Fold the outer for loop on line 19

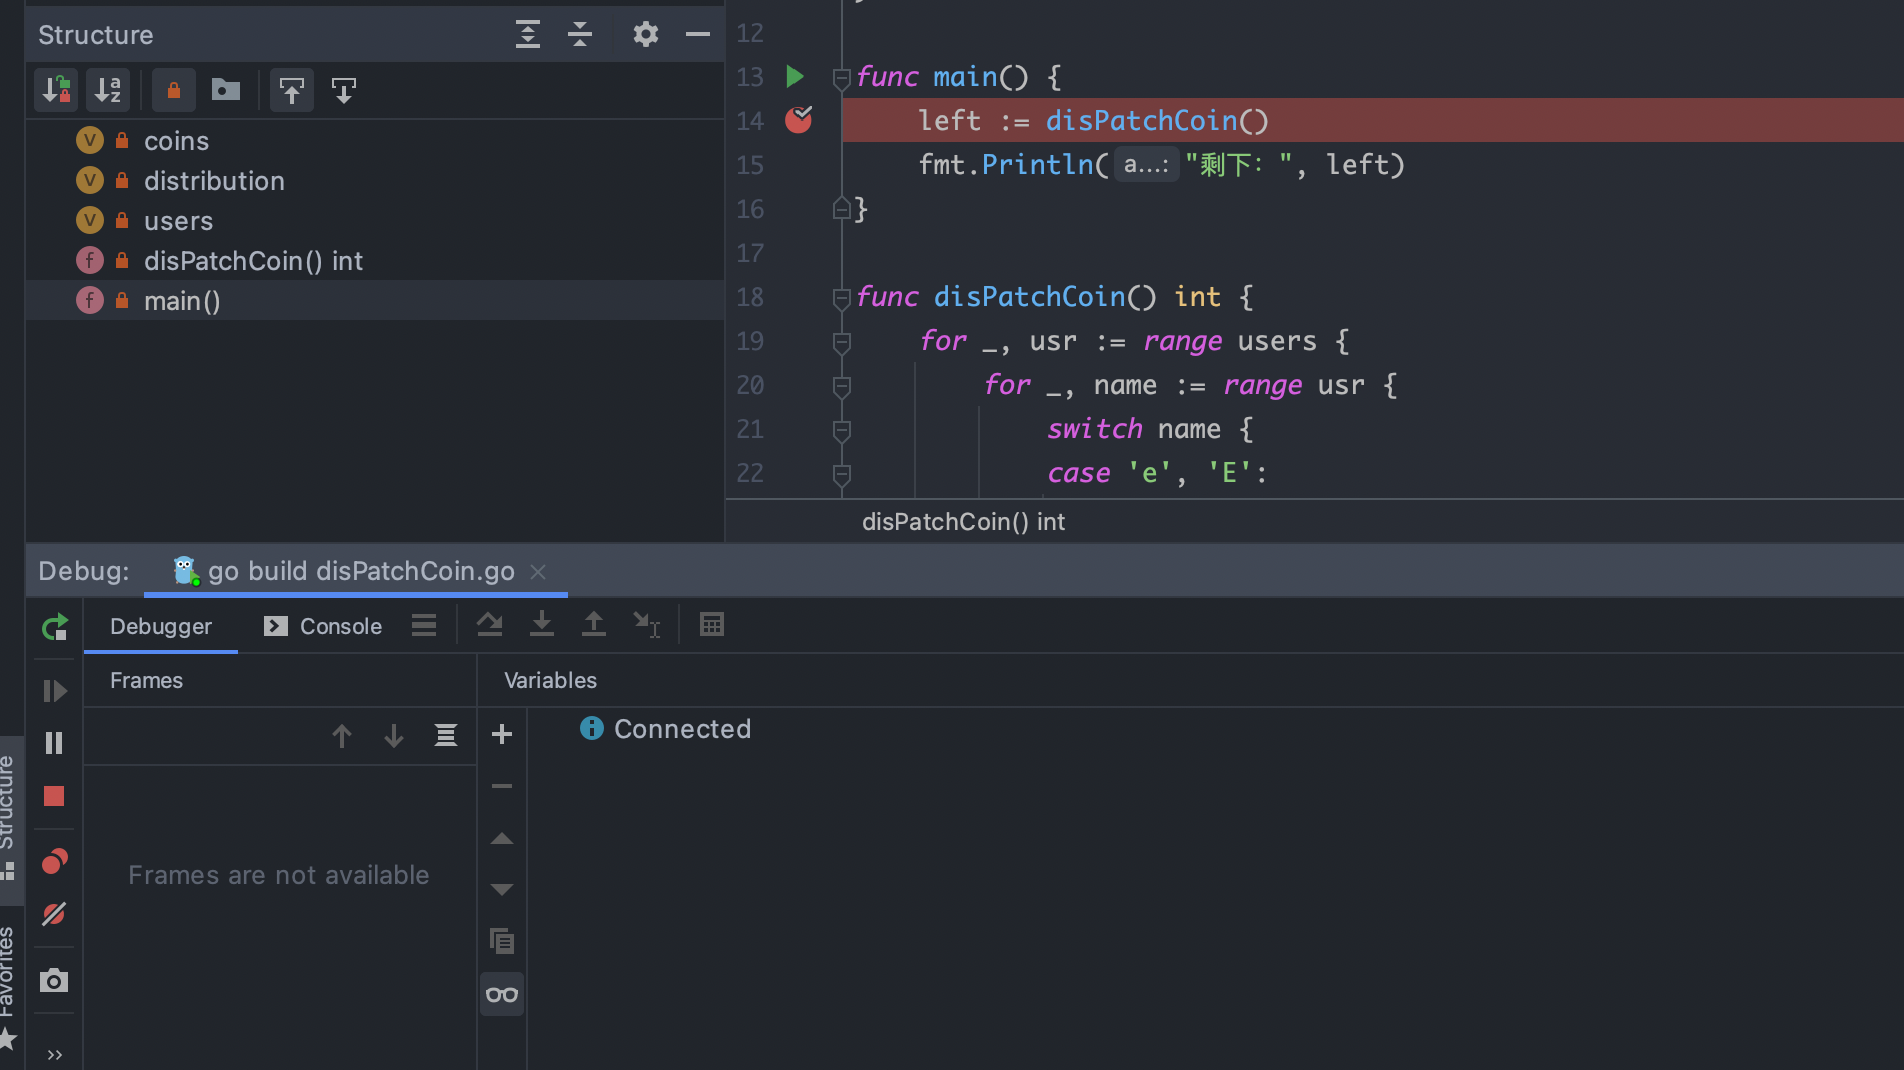(x=841, y=341)
